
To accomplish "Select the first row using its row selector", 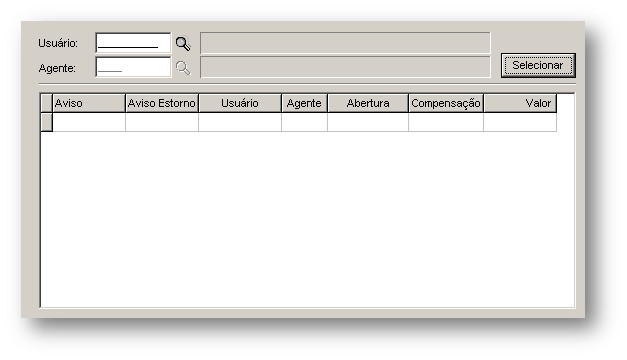I will (47, 122).
